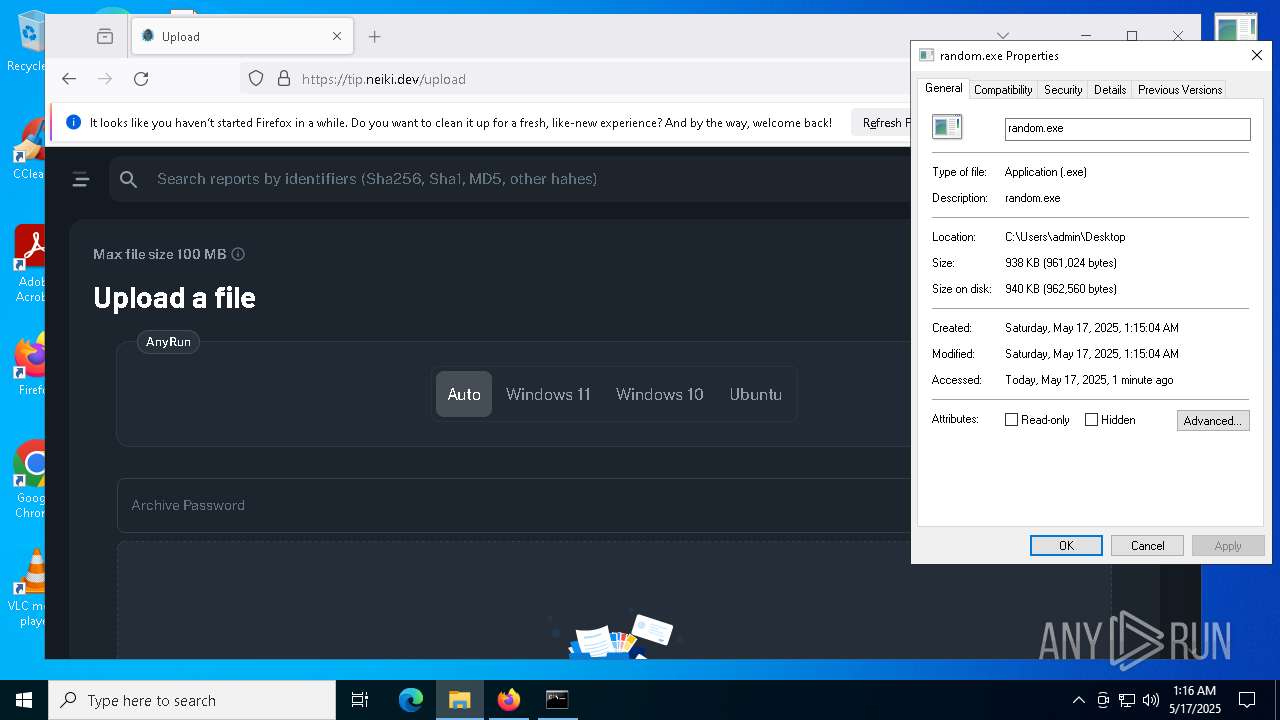Open the Google Chrome desktop shortcut

point(31,480)
